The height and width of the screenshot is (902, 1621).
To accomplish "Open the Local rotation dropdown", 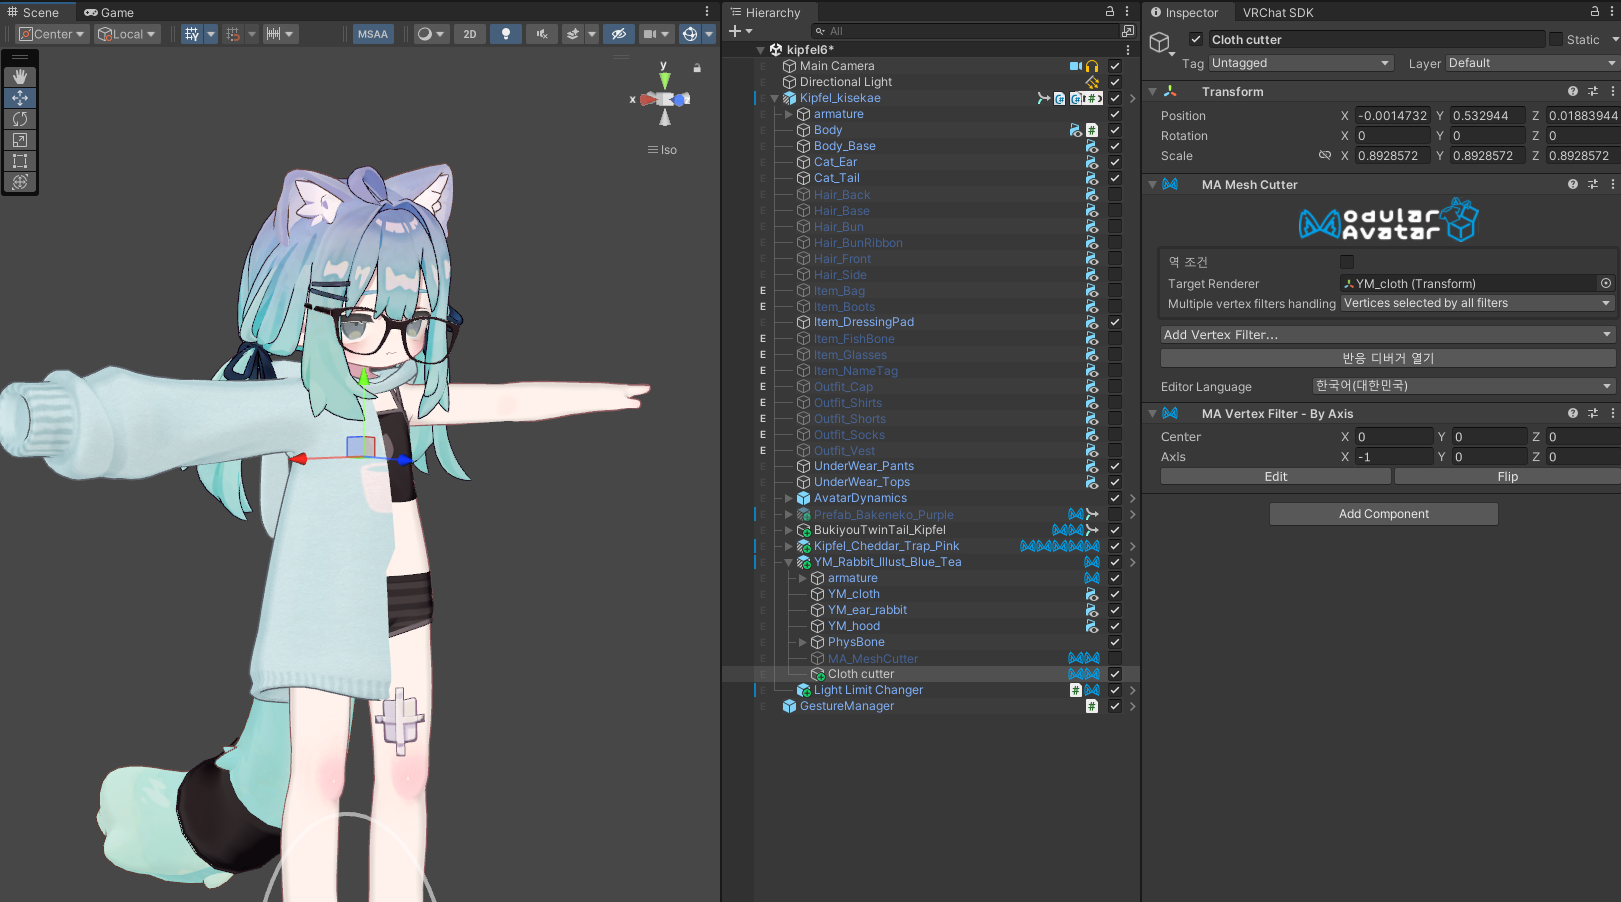I will click(127, 34).
